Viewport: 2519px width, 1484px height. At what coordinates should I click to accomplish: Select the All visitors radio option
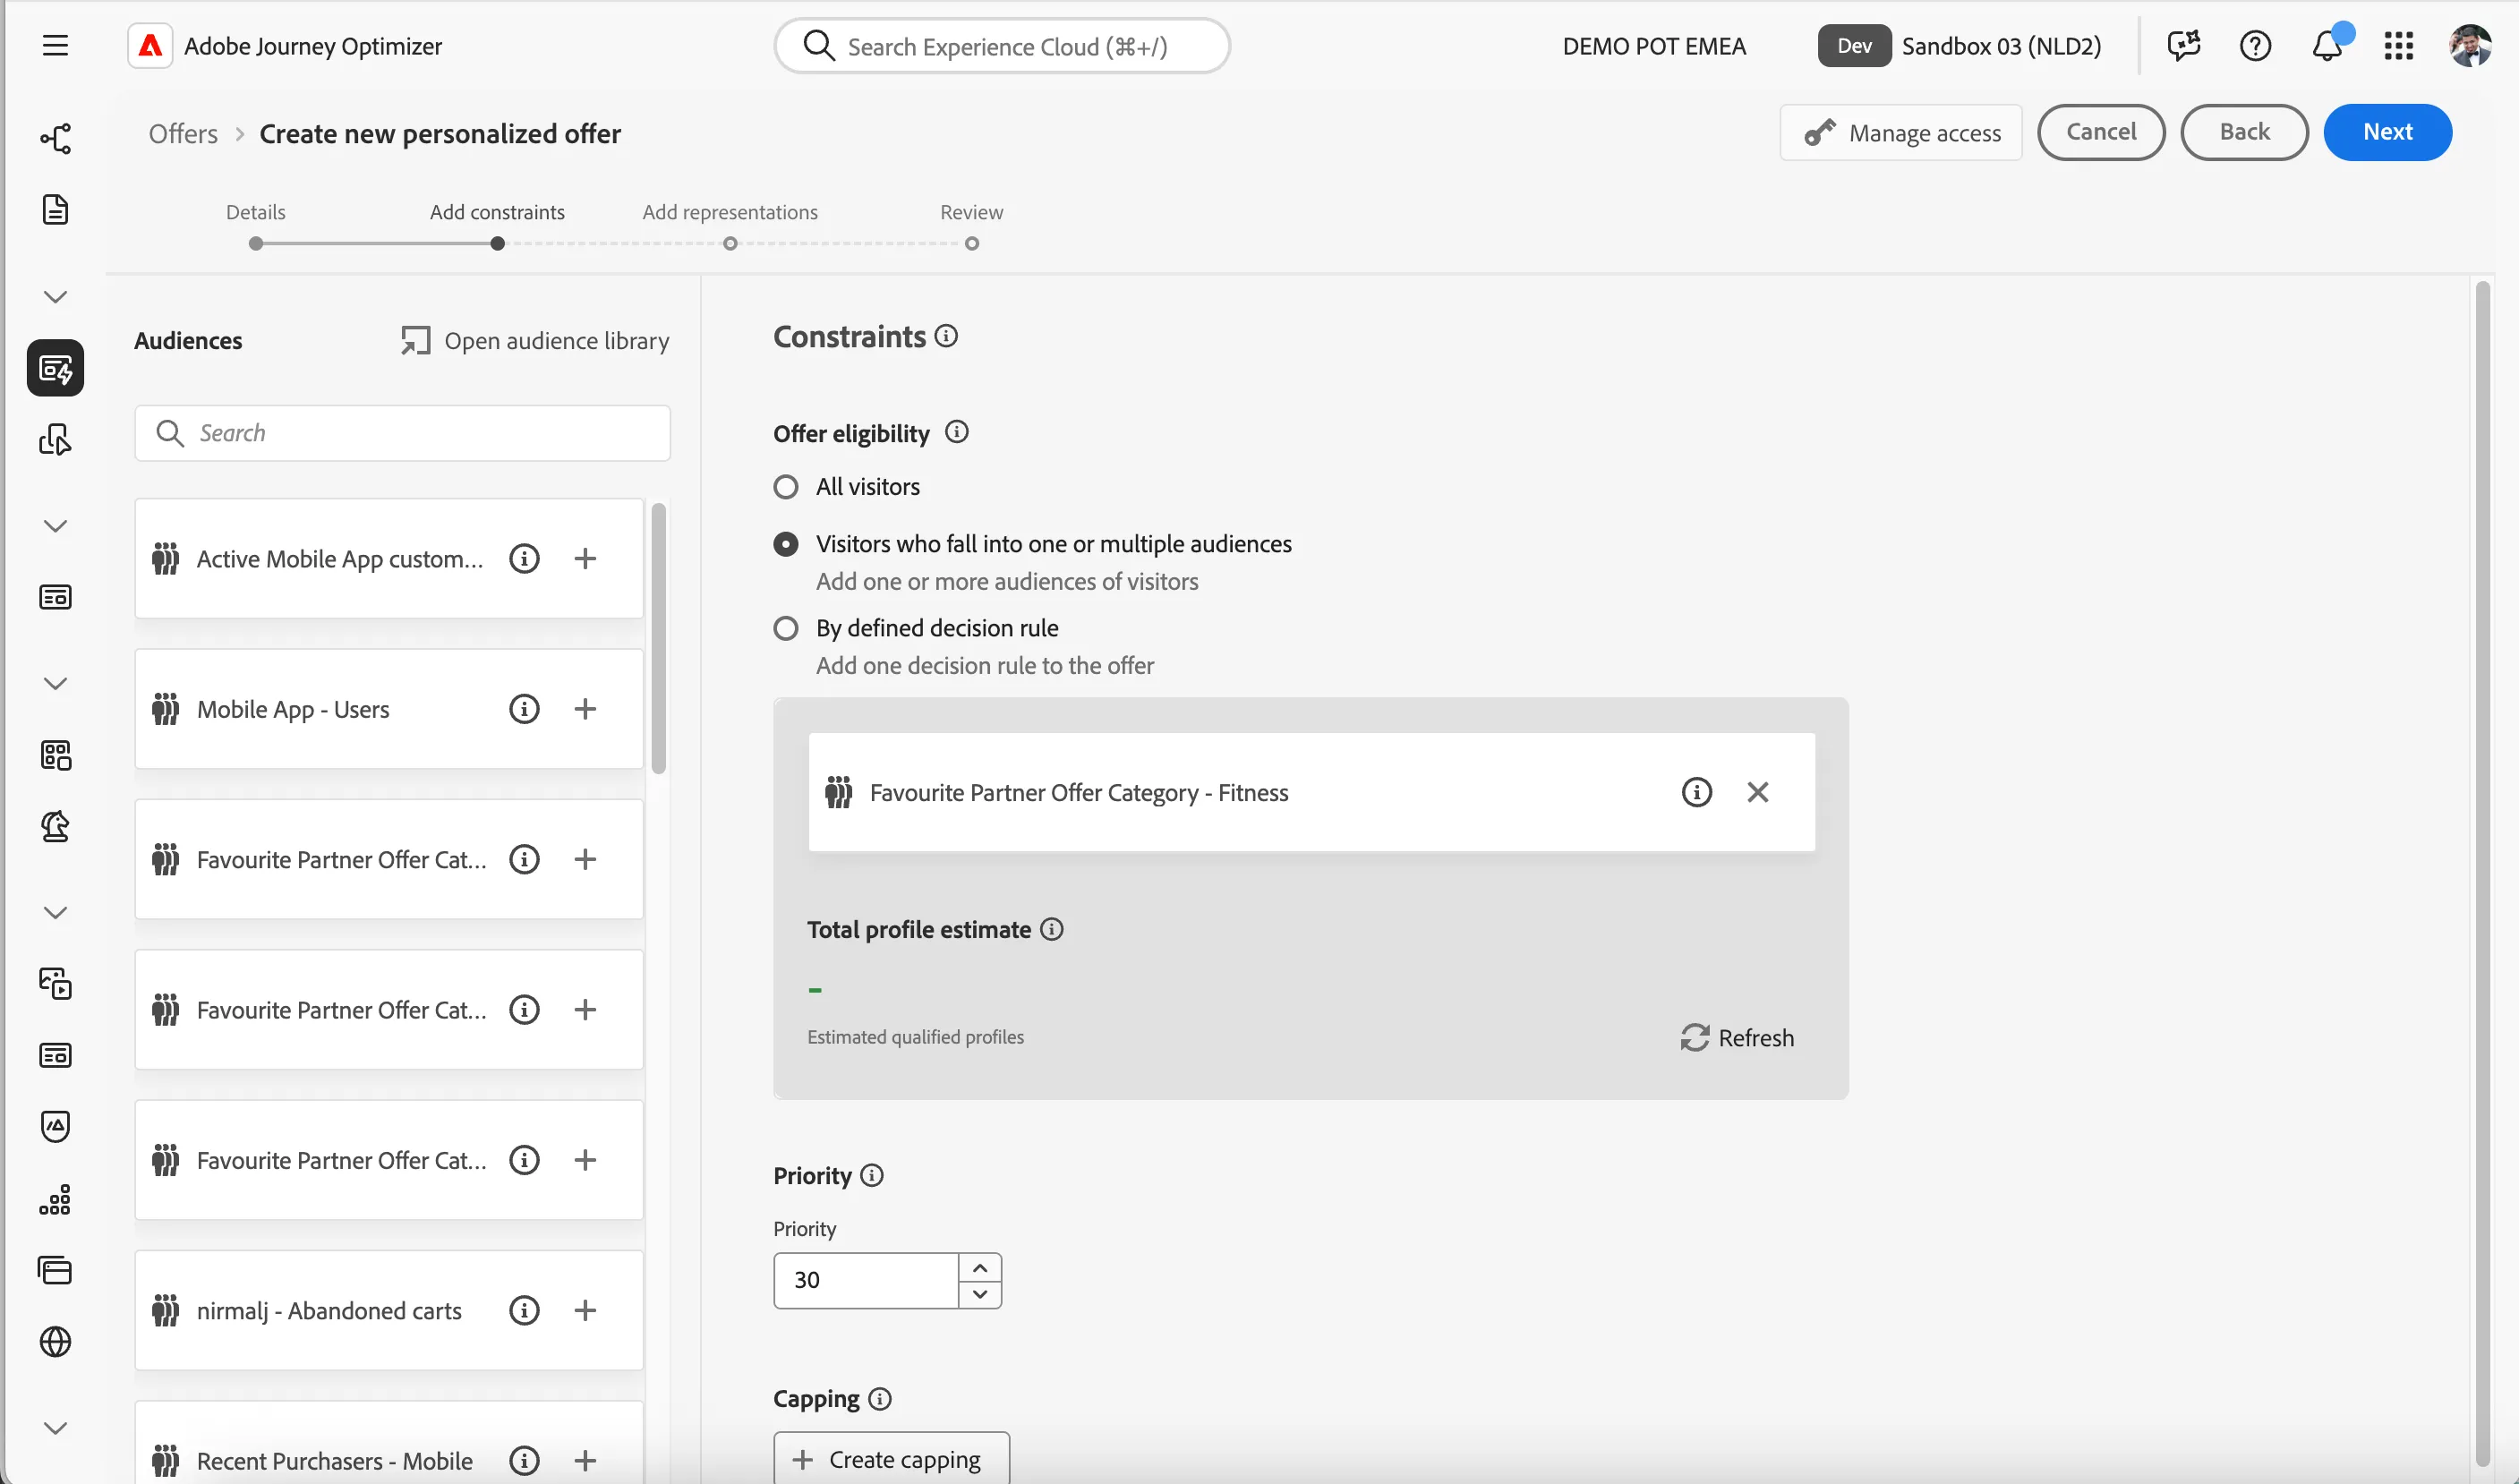pyautogui.click(x=786, y=487)
